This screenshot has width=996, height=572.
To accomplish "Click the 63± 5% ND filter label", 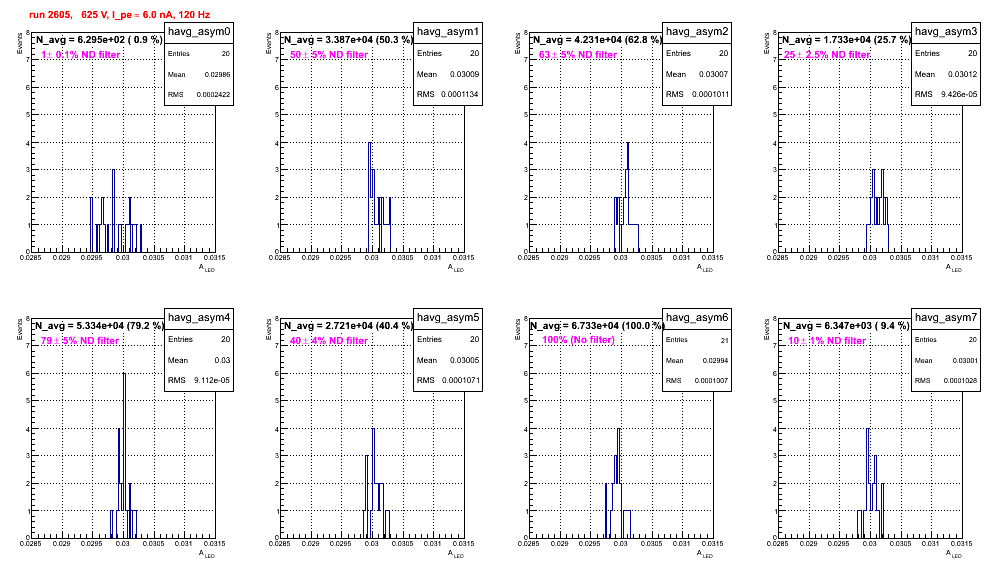I will [578, 55].
